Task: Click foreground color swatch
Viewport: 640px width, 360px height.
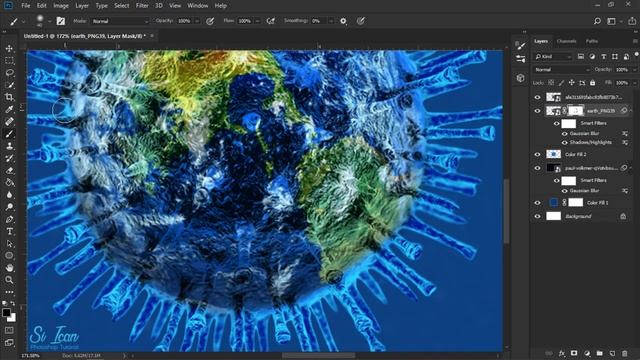Action: [6, 313]
